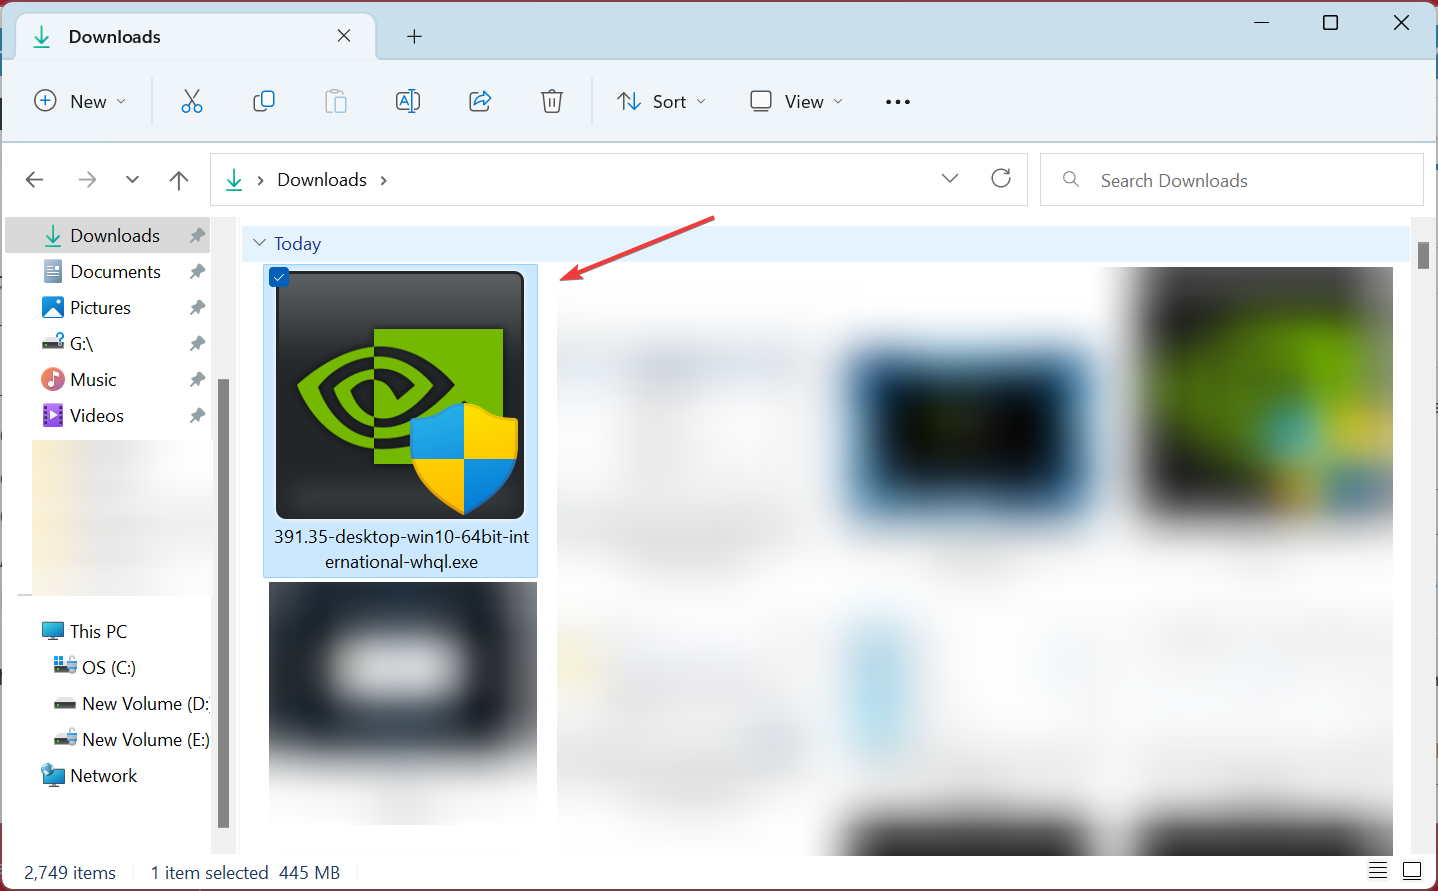Switch to large thumbnails view in status bar
Viewport: 1438px width, 891px height.
tap(1412, 870)
